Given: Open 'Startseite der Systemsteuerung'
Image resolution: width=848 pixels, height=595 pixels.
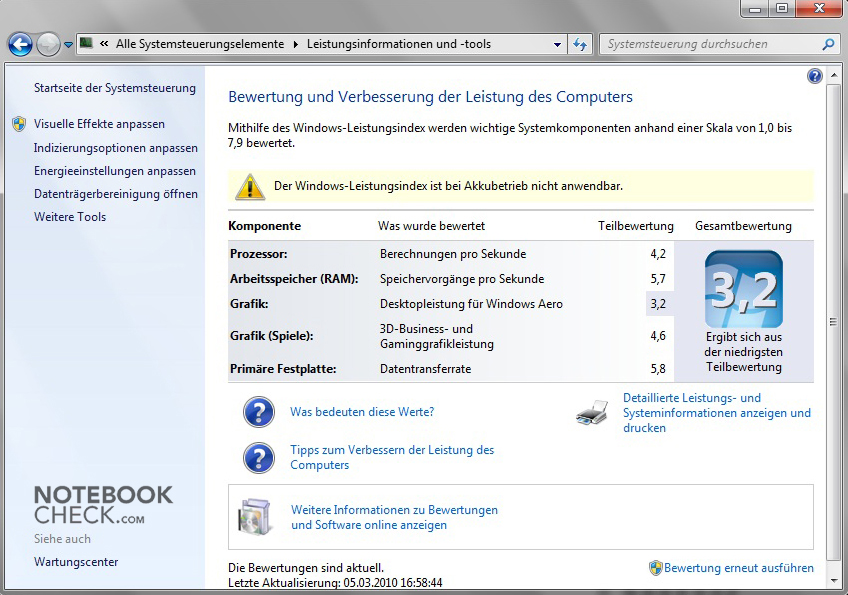Looking at the screenshot, I should coord(115,88).
